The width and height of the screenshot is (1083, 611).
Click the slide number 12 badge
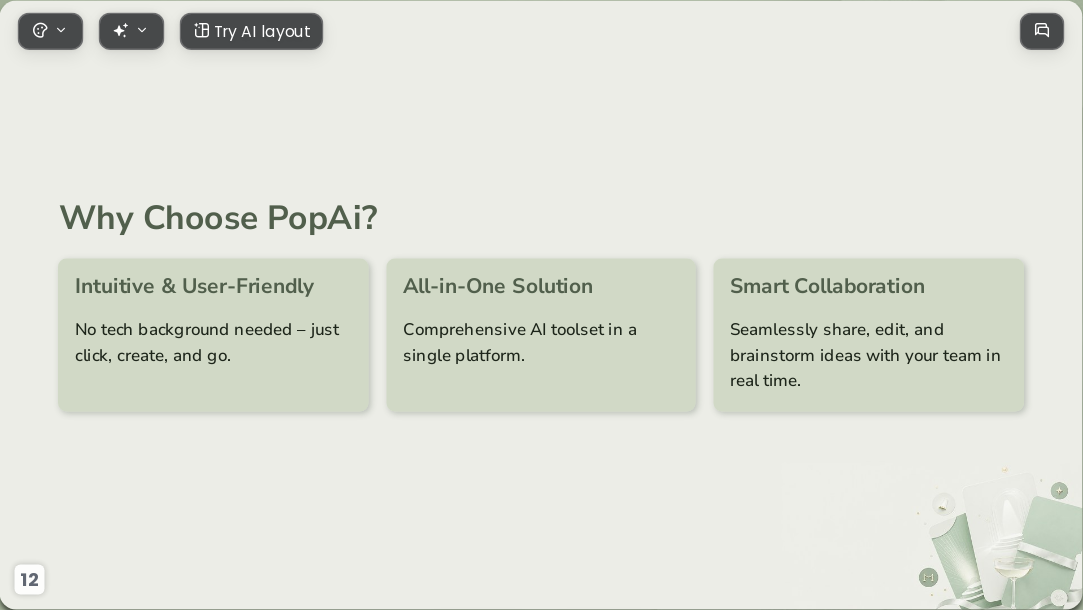[29, 579]
